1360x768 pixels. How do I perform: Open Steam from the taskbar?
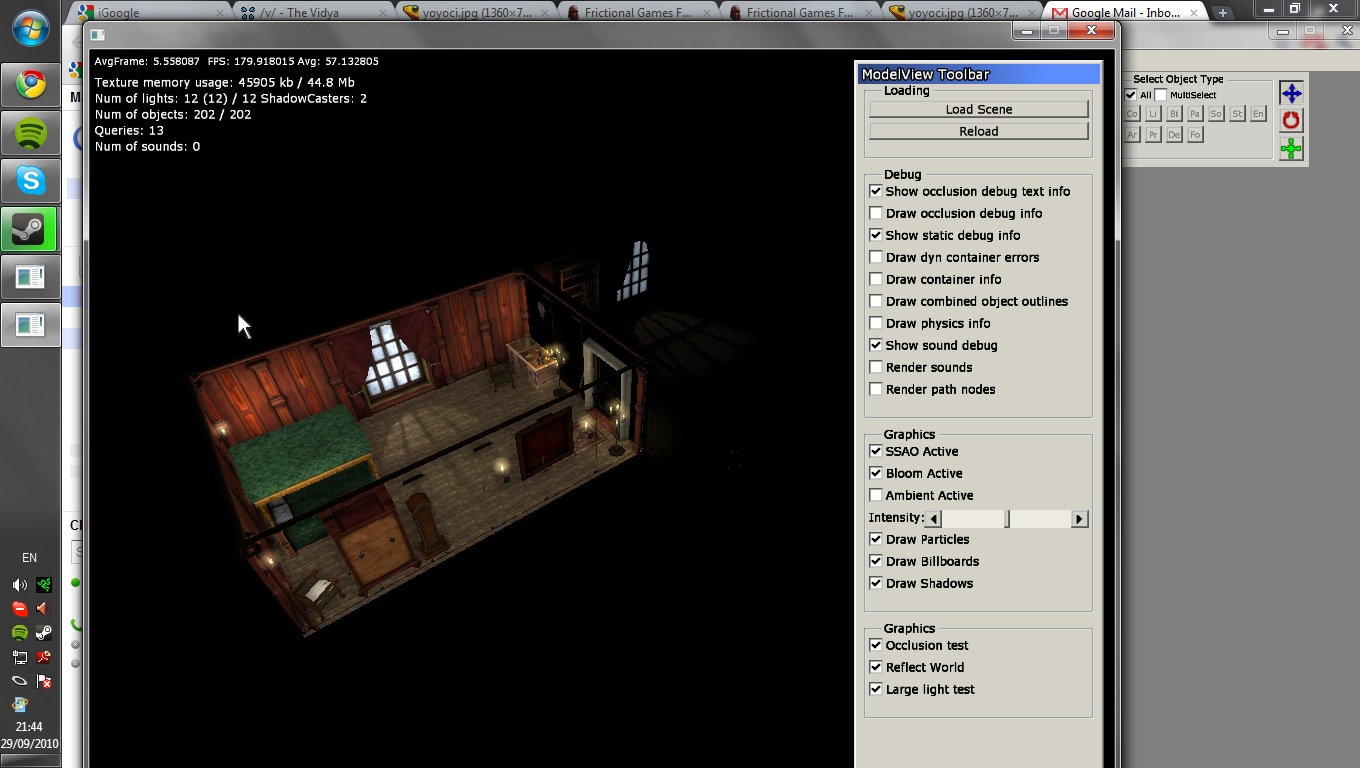[x=30, y=229]
